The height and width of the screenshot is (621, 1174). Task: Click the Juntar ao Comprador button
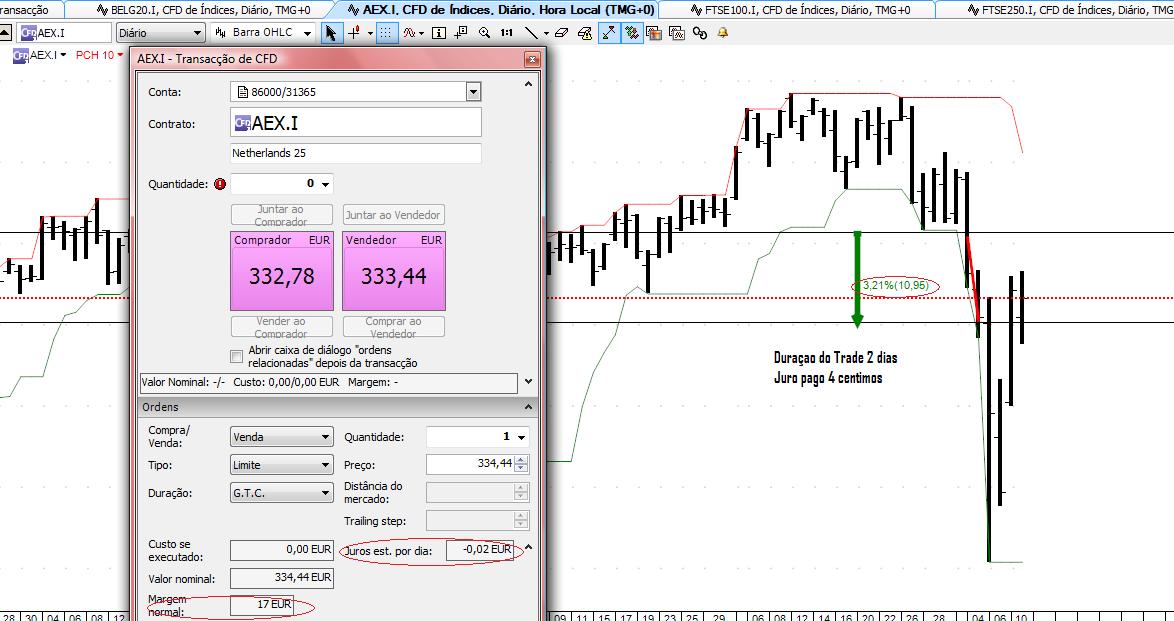[281, 215]
